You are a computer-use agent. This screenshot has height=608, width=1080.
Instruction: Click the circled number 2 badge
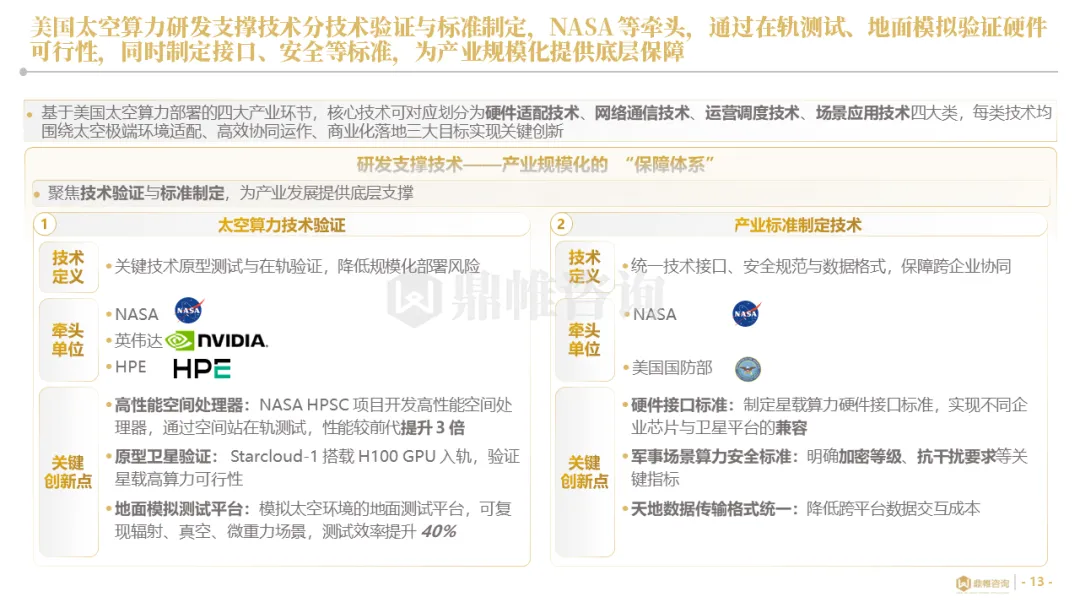point(561,224)
